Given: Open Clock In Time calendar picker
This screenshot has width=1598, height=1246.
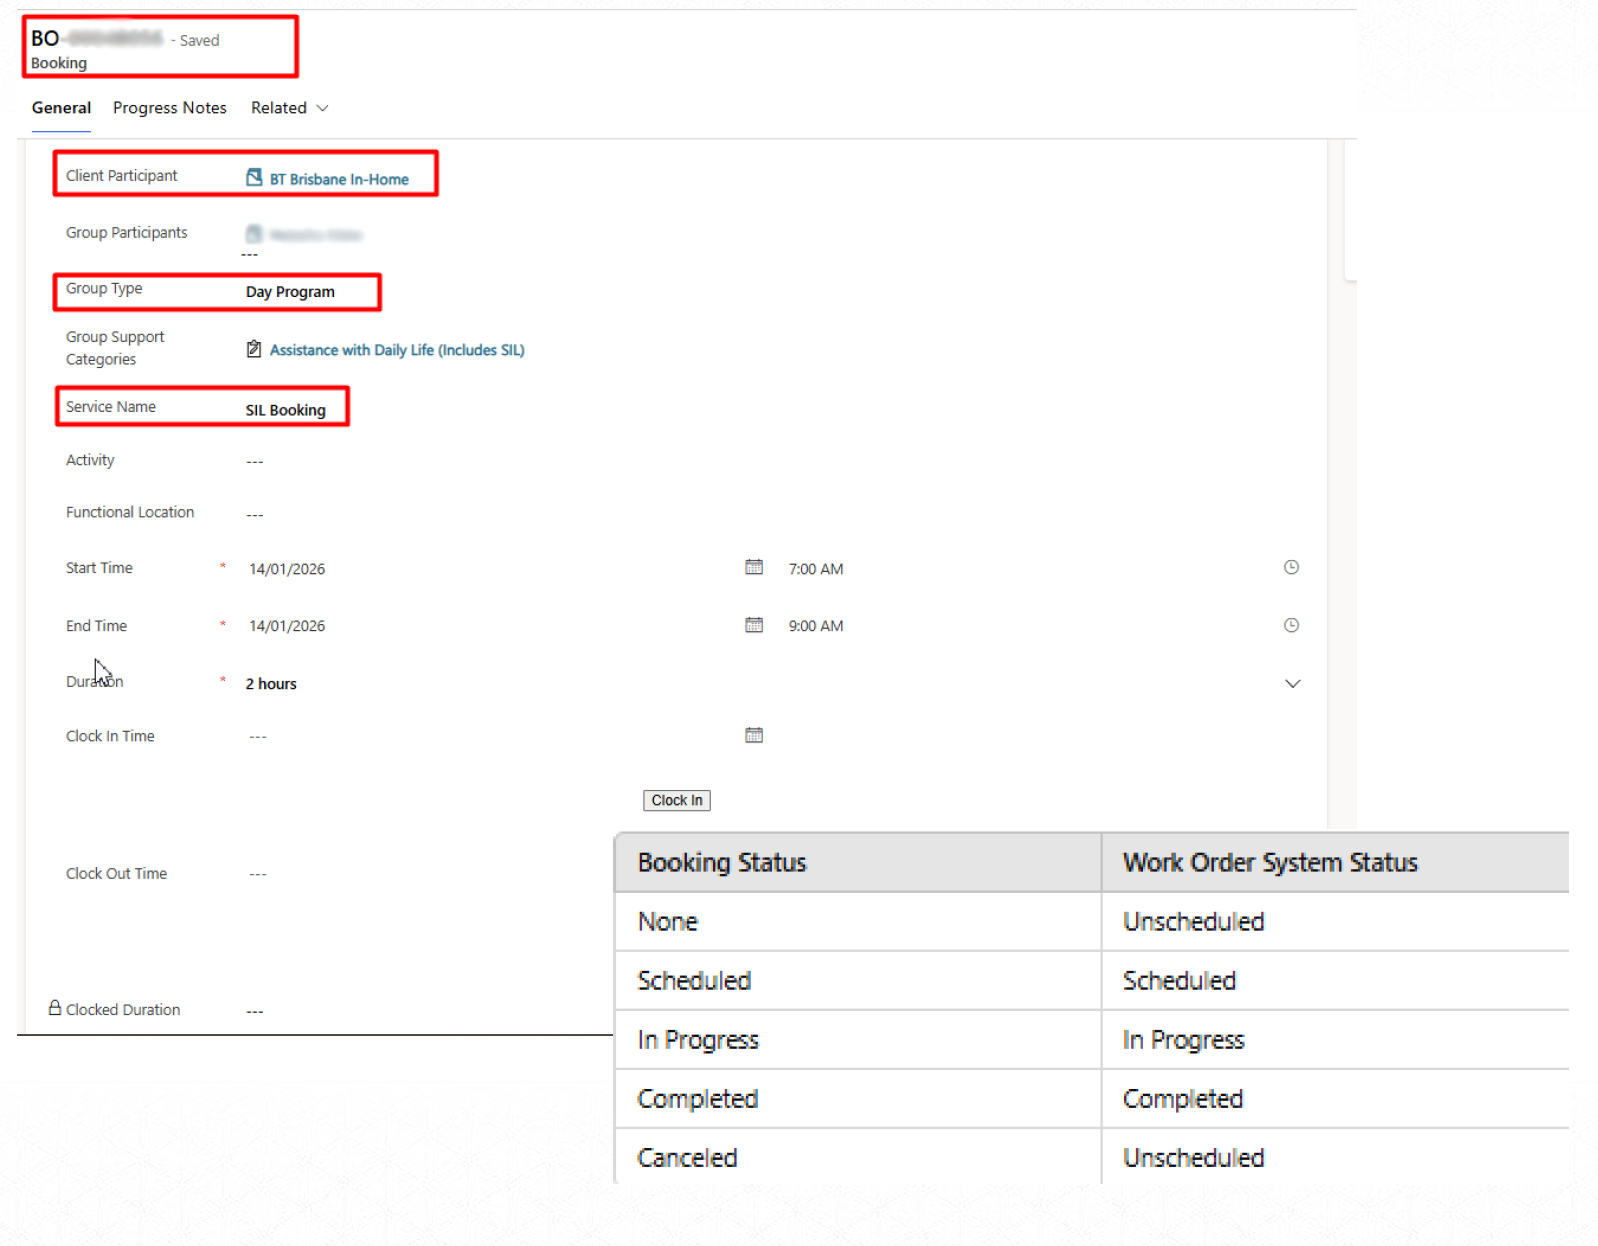Looking at the screenshot, I should tap(754, 735).
